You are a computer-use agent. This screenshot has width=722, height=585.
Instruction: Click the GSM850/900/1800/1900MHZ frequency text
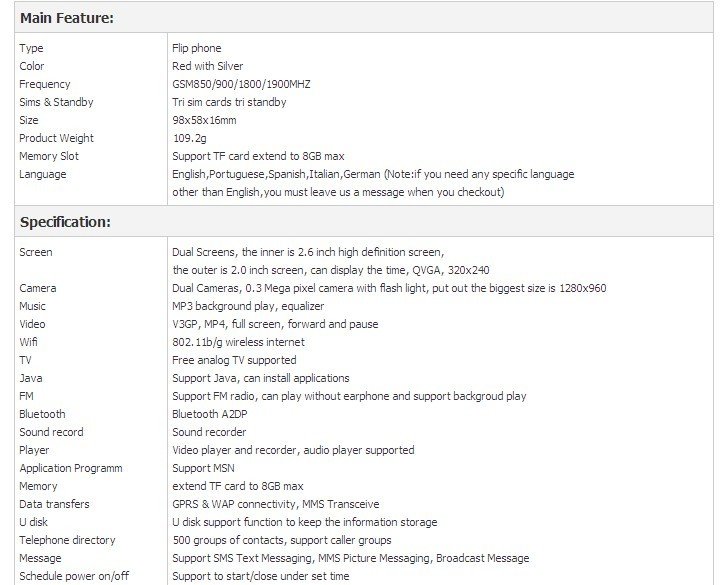pyautogui.click(x=241, y=84)
